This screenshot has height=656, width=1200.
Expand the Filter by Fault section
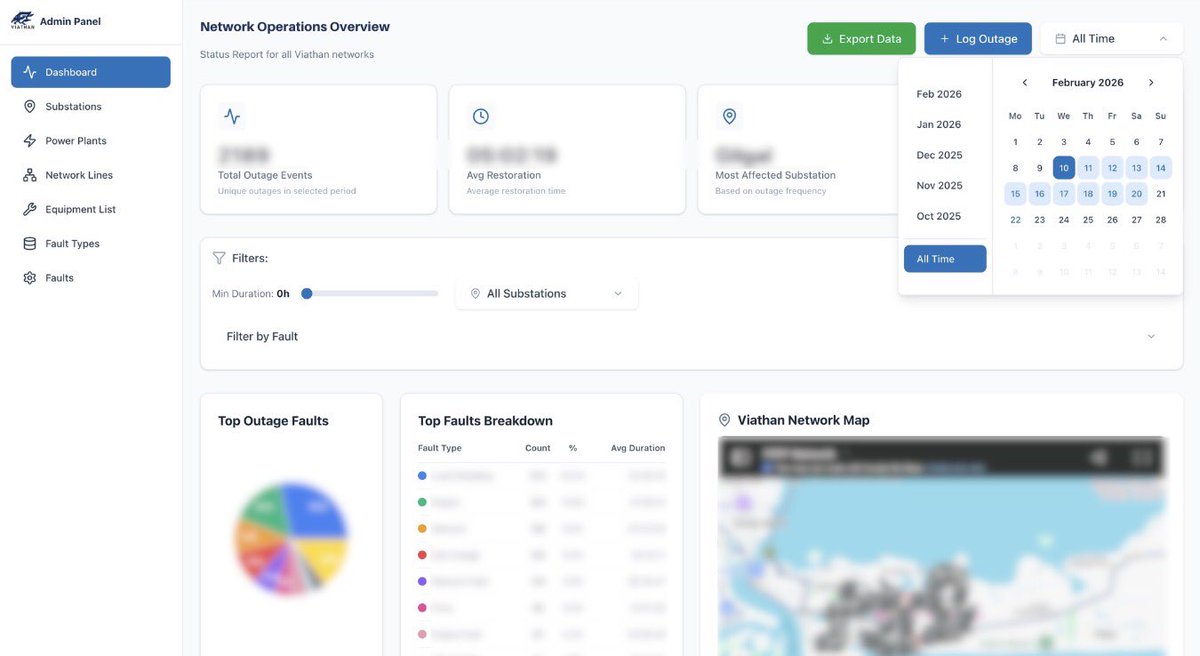(691, 336)
